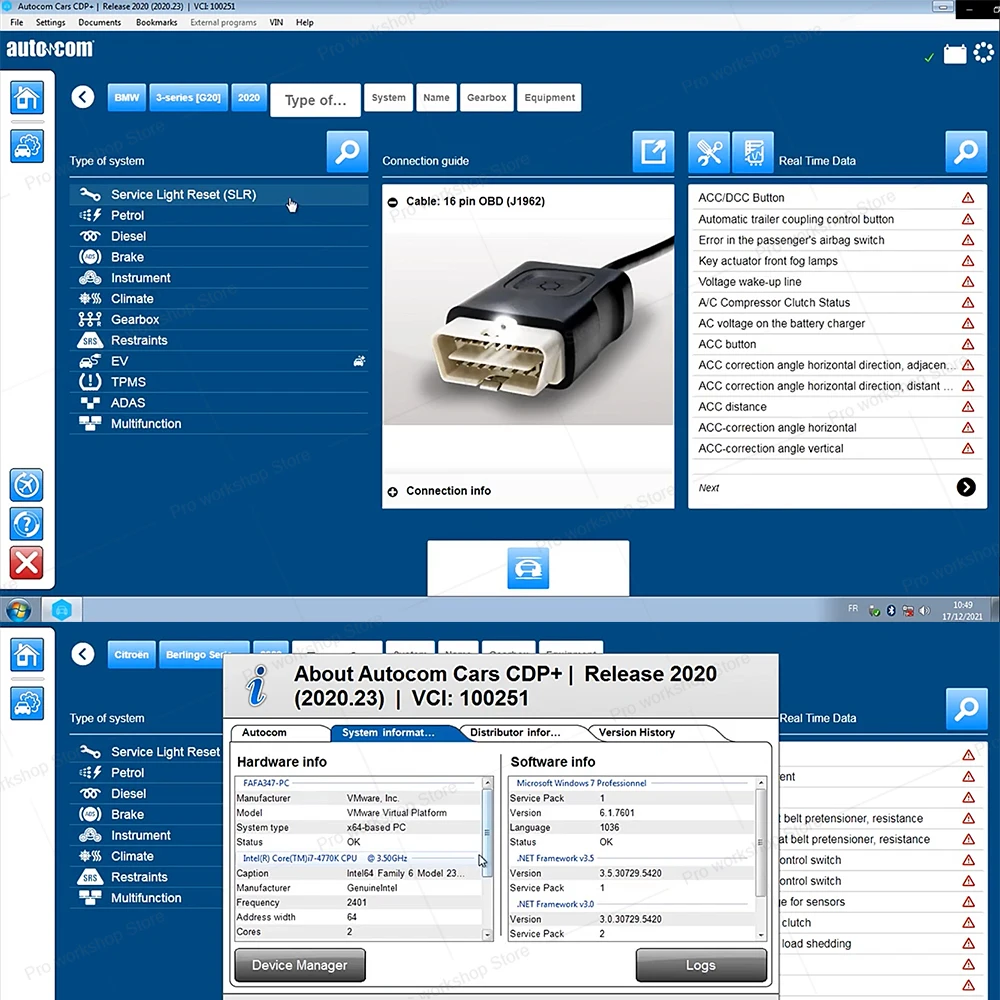Image resolution: width=1000 pixels, height=1000 pixels.
Task: Click the car icon in bottom center panel
Action: click(x=528, y=568)
